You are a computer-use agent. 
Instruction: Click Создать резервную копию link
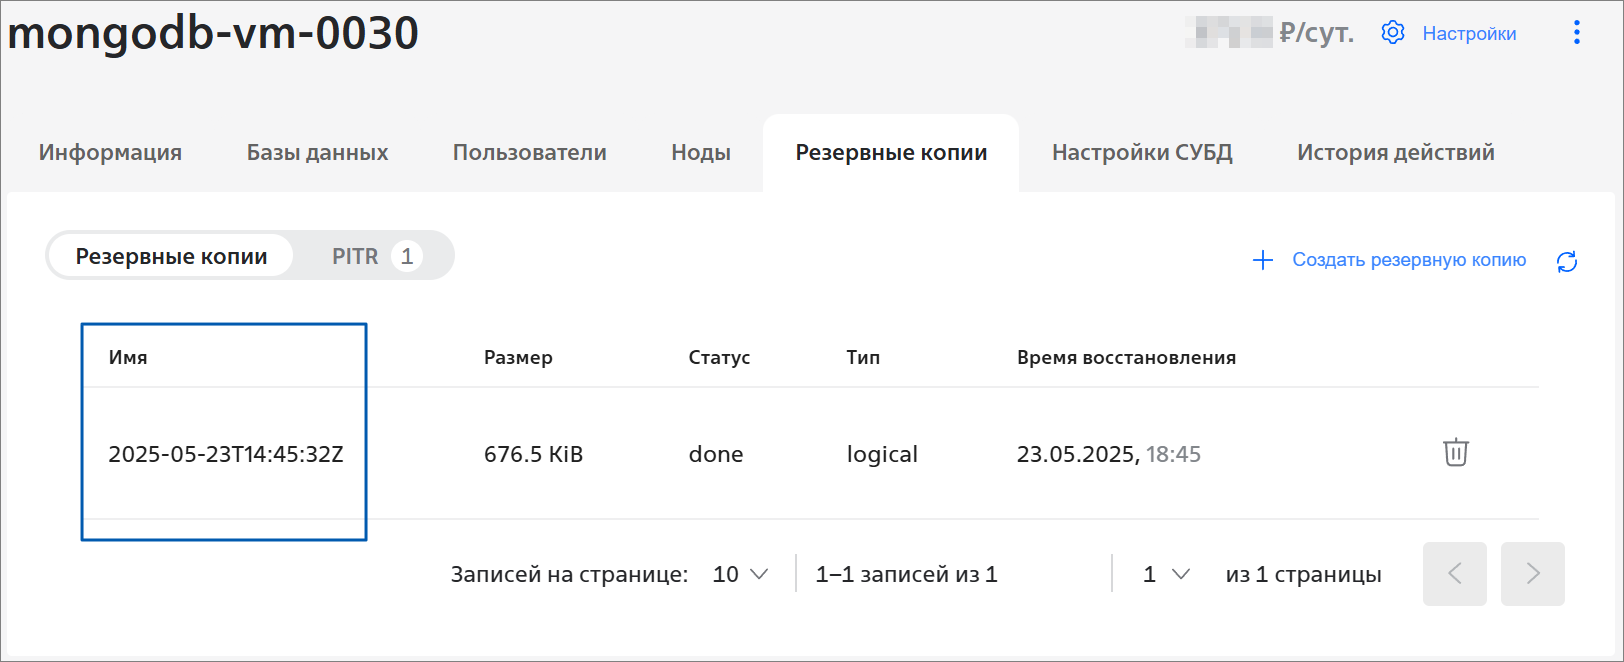[x=1409, y=260]
